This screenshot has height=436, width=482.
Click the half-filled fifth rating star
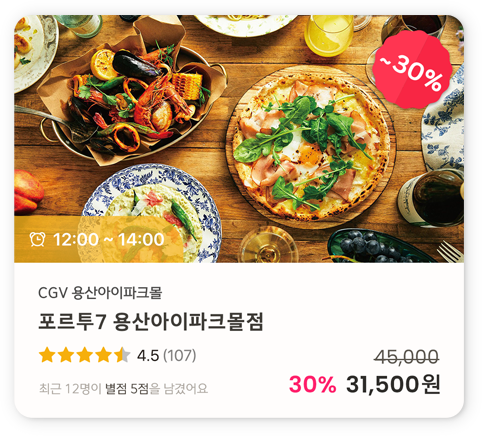pyautogui.click(x=122, y=355)
